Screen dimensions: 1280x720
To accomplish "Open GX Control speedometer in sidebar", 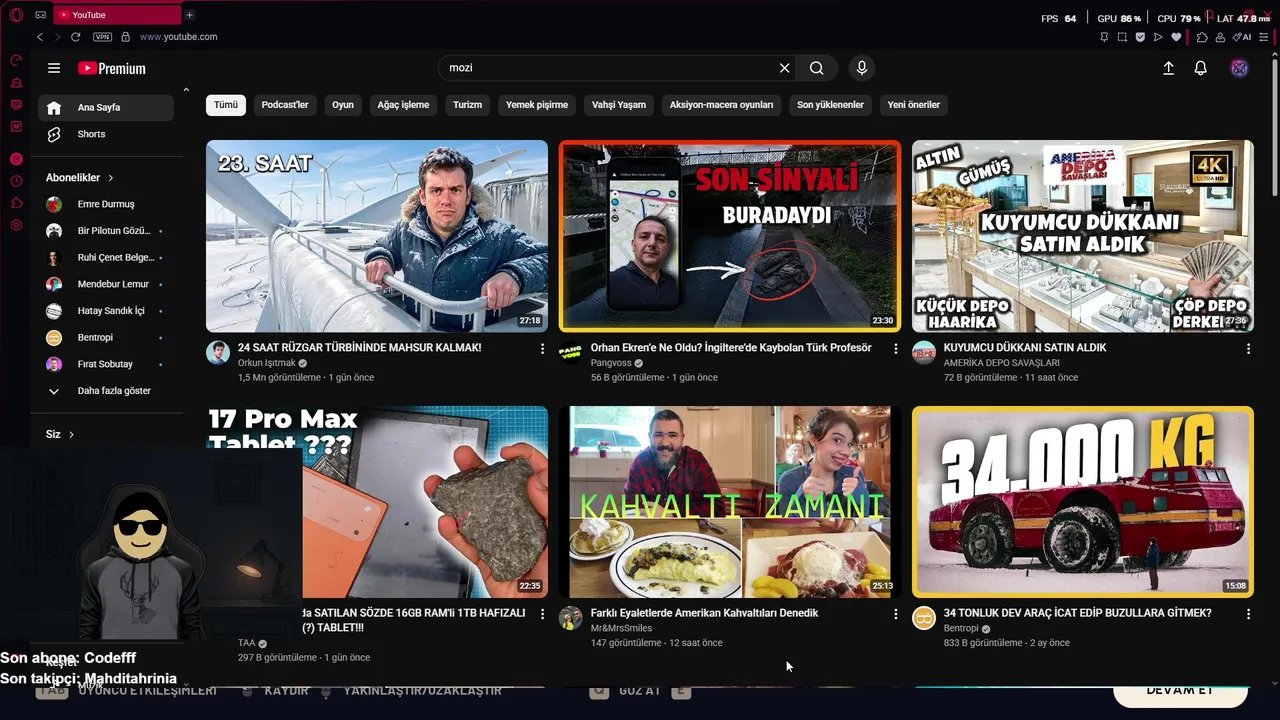I will [x=16, y=60].
